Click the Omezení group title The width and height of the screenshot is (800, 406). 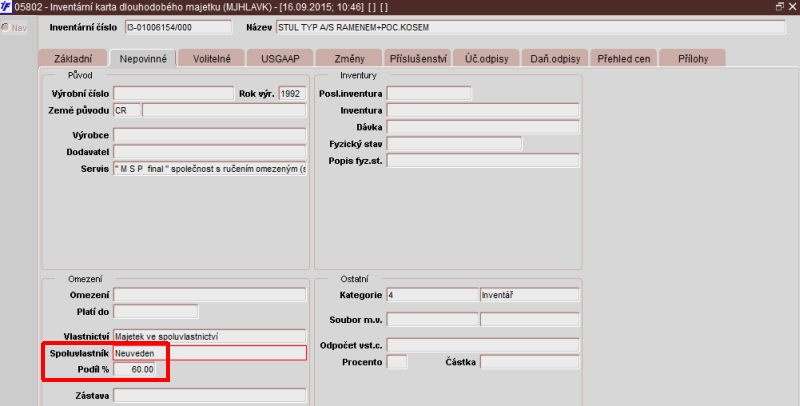tap(85, 279)
